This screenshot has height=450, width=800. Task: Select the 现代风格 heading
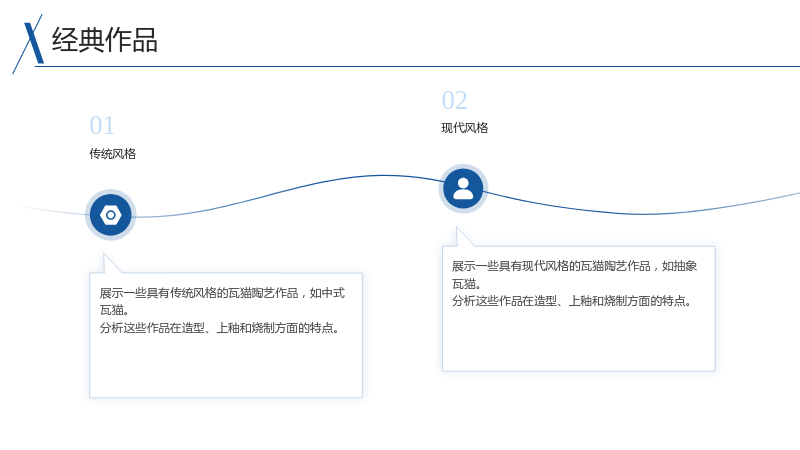click(464, 128)
